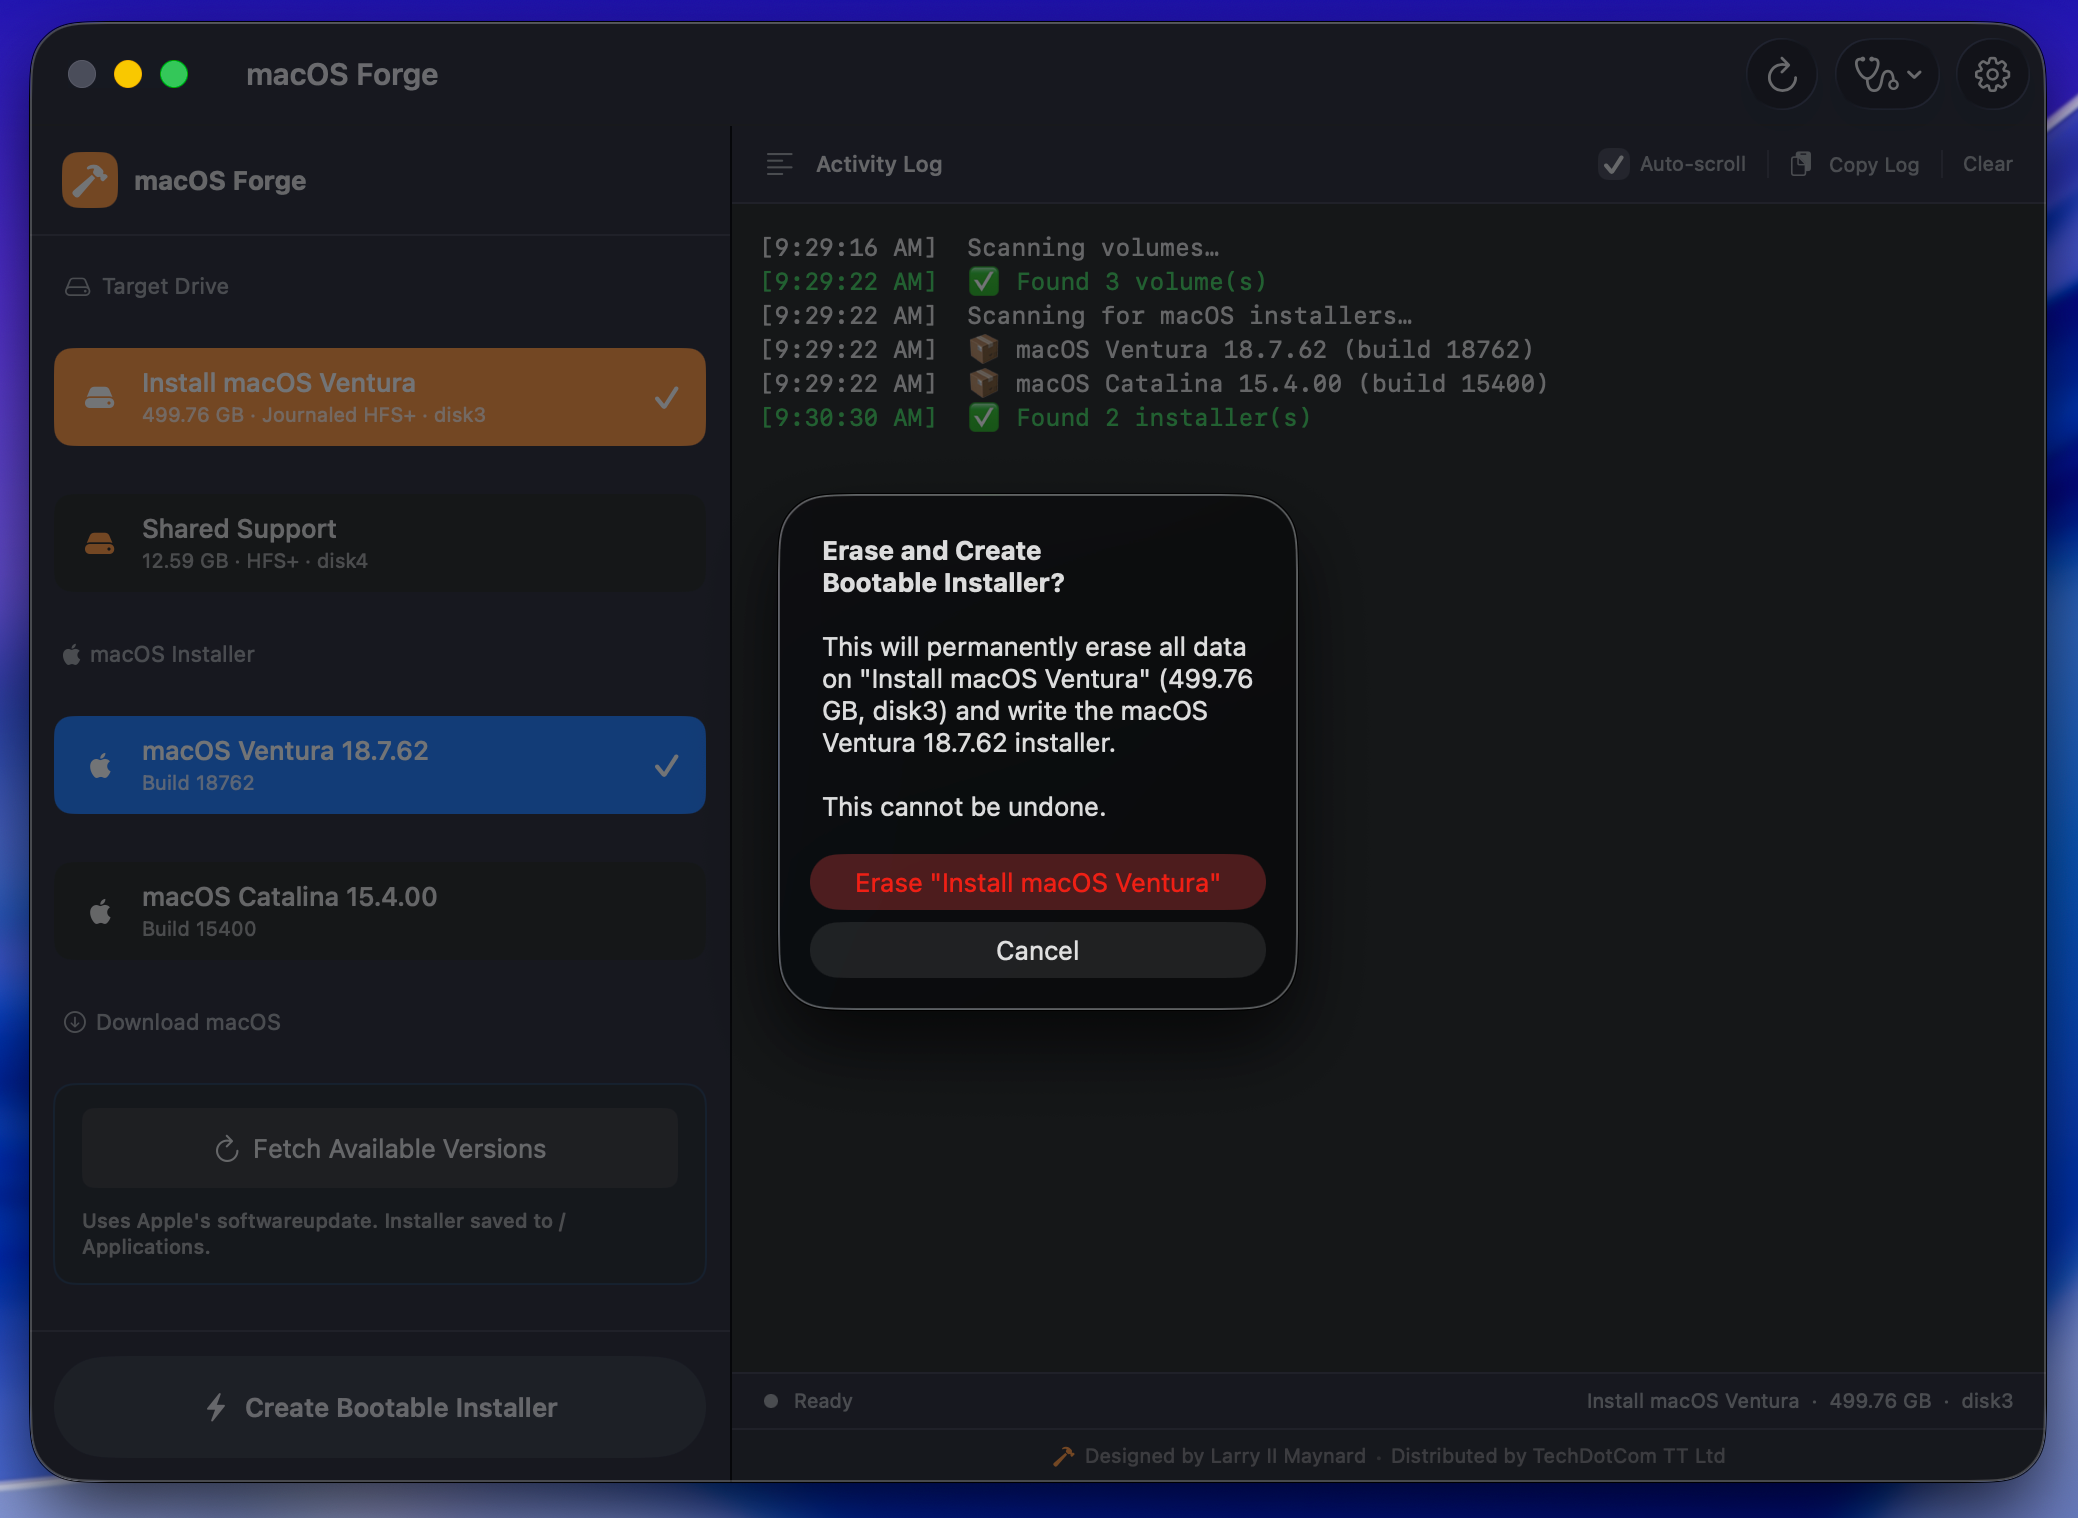The width and height of the screenshot is (2078, 1518).
Task: Click the Copy Log clipboard icon
Action: [1800, 164]
